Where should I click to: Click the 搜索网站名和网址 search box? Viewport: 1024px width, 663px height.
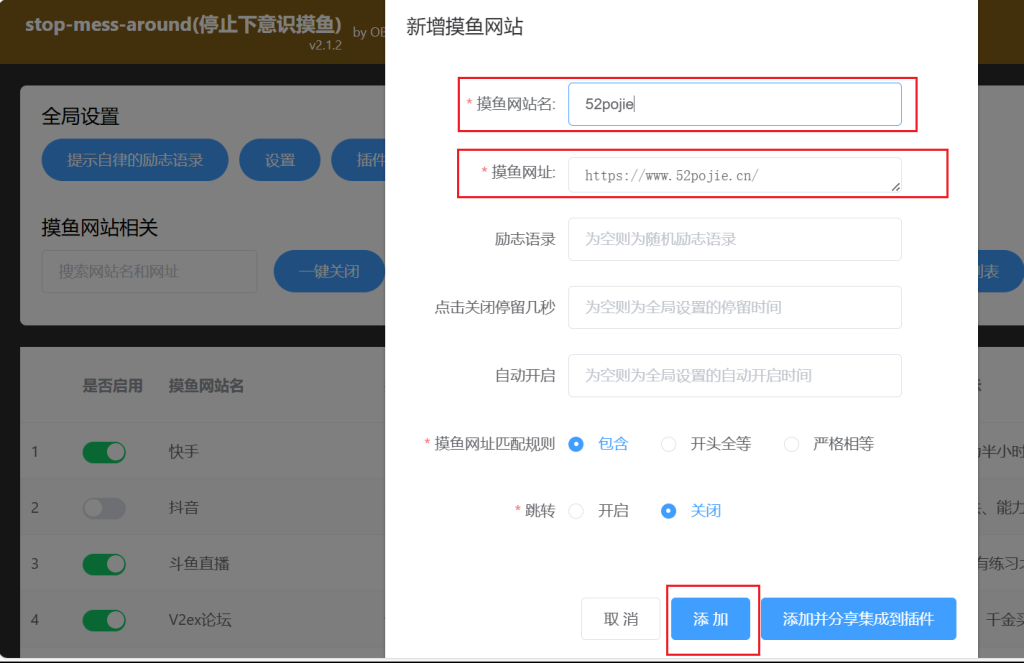point(148,270)
